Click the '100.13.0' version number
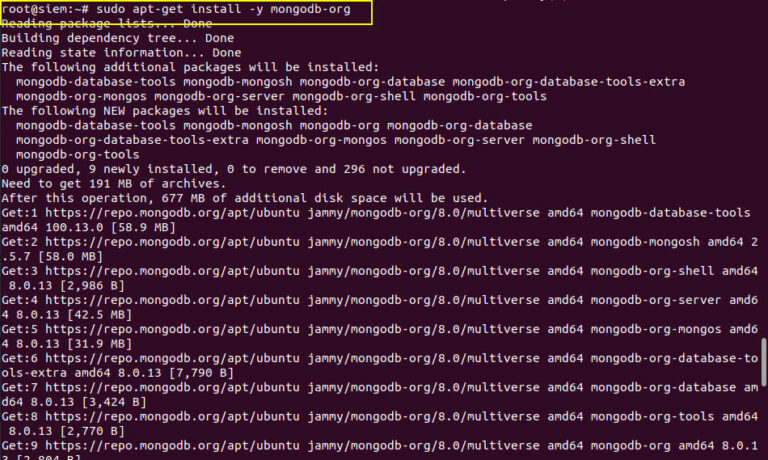 click(74, 227)
